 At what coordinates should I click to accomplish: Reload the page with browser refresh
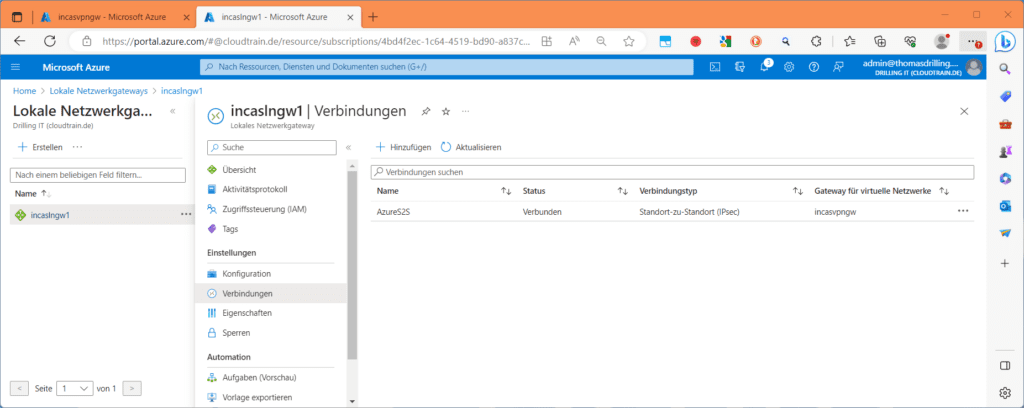50,41
